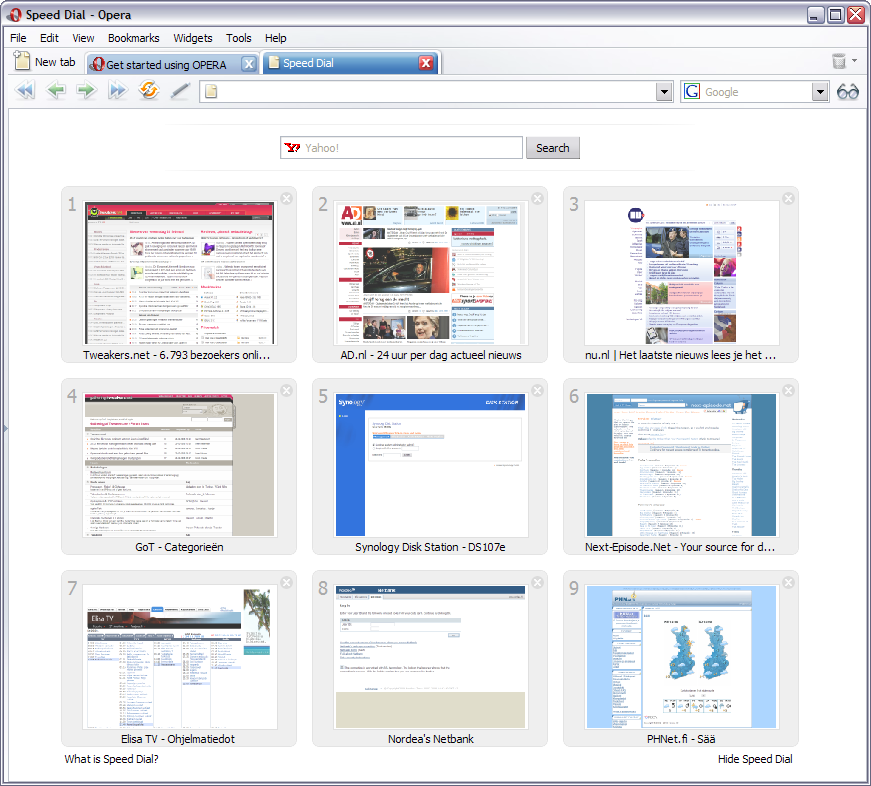Open the nu.nl speed dial thumbnail
This screenshot has width=871, height=786.
coord(681,273)
